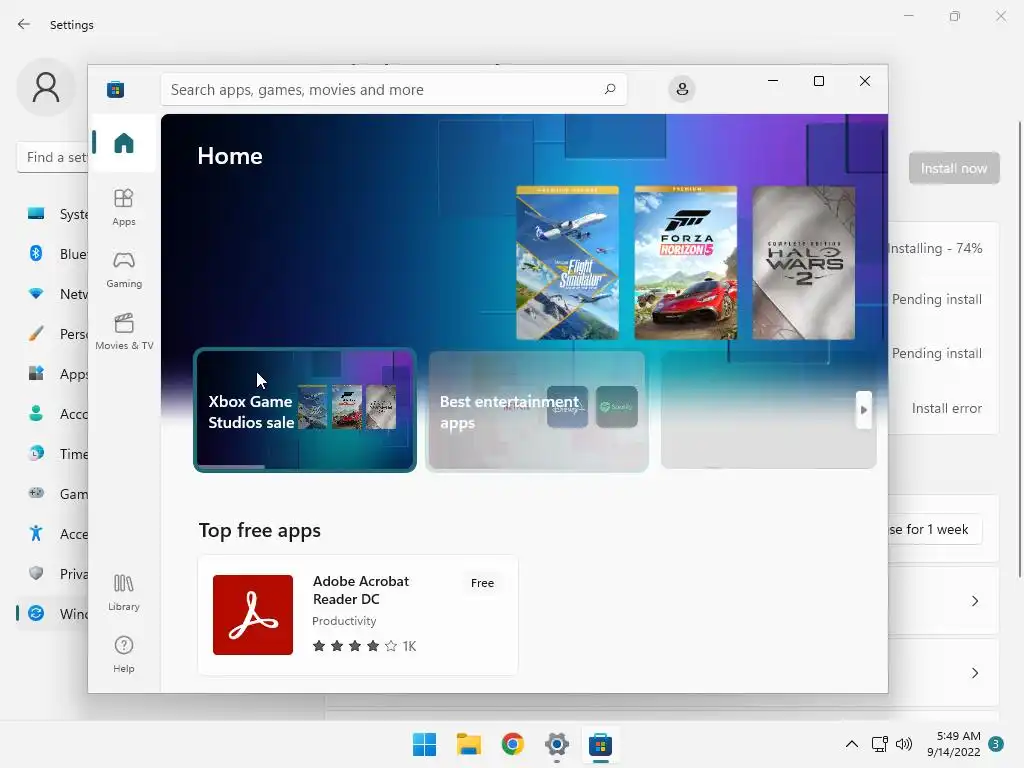Viewport: 1024px width, 768px height.
Task: Open the Gaming section in Store sidebar
Action: tap(123, 269)
